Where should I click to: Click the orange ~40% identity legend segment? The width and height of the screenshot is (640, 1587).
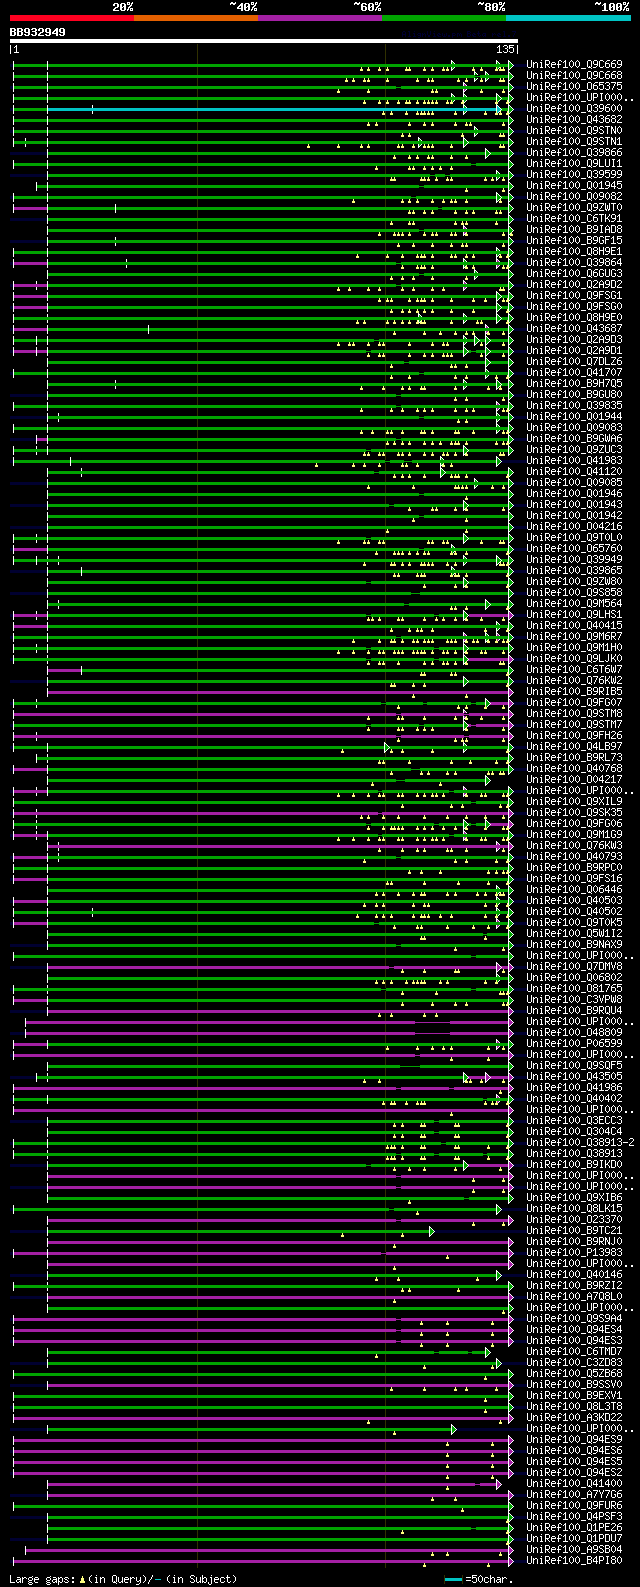(x=195, y=18)
